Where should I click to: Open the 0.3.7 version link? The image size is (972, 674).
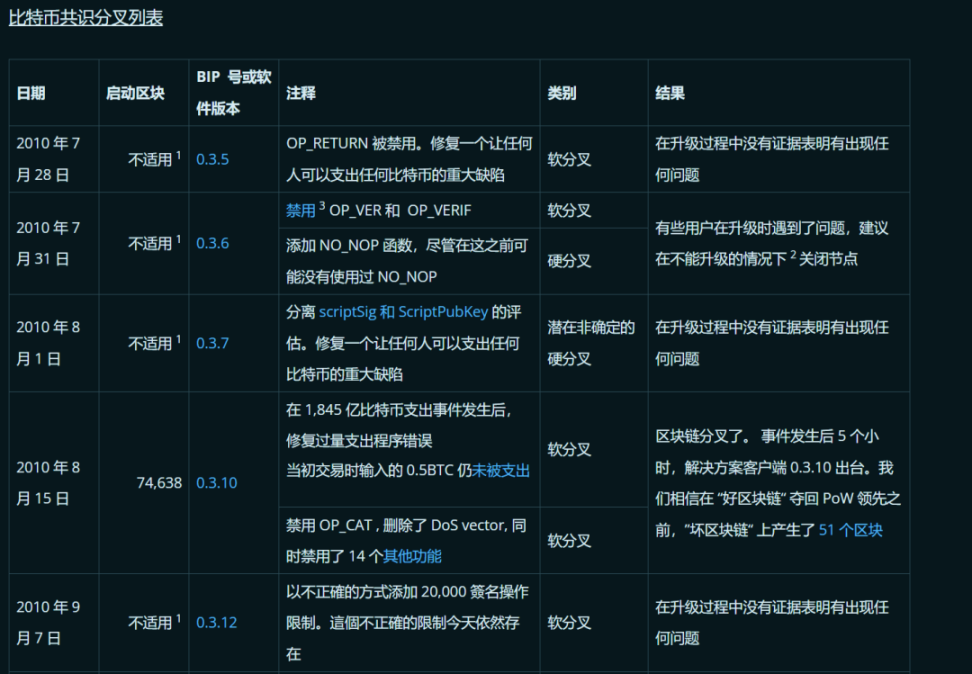(213, 343)
